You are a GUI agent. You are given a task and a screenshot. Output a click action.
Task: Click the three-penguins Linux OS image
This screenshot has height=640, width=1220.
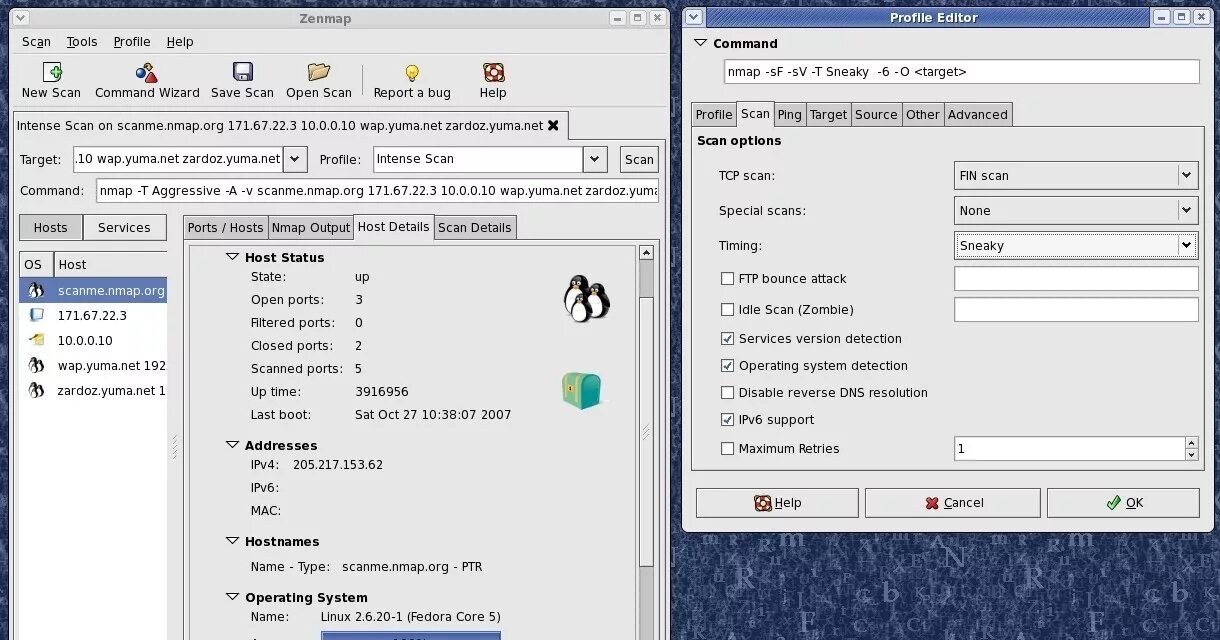[x=586, y=298]
